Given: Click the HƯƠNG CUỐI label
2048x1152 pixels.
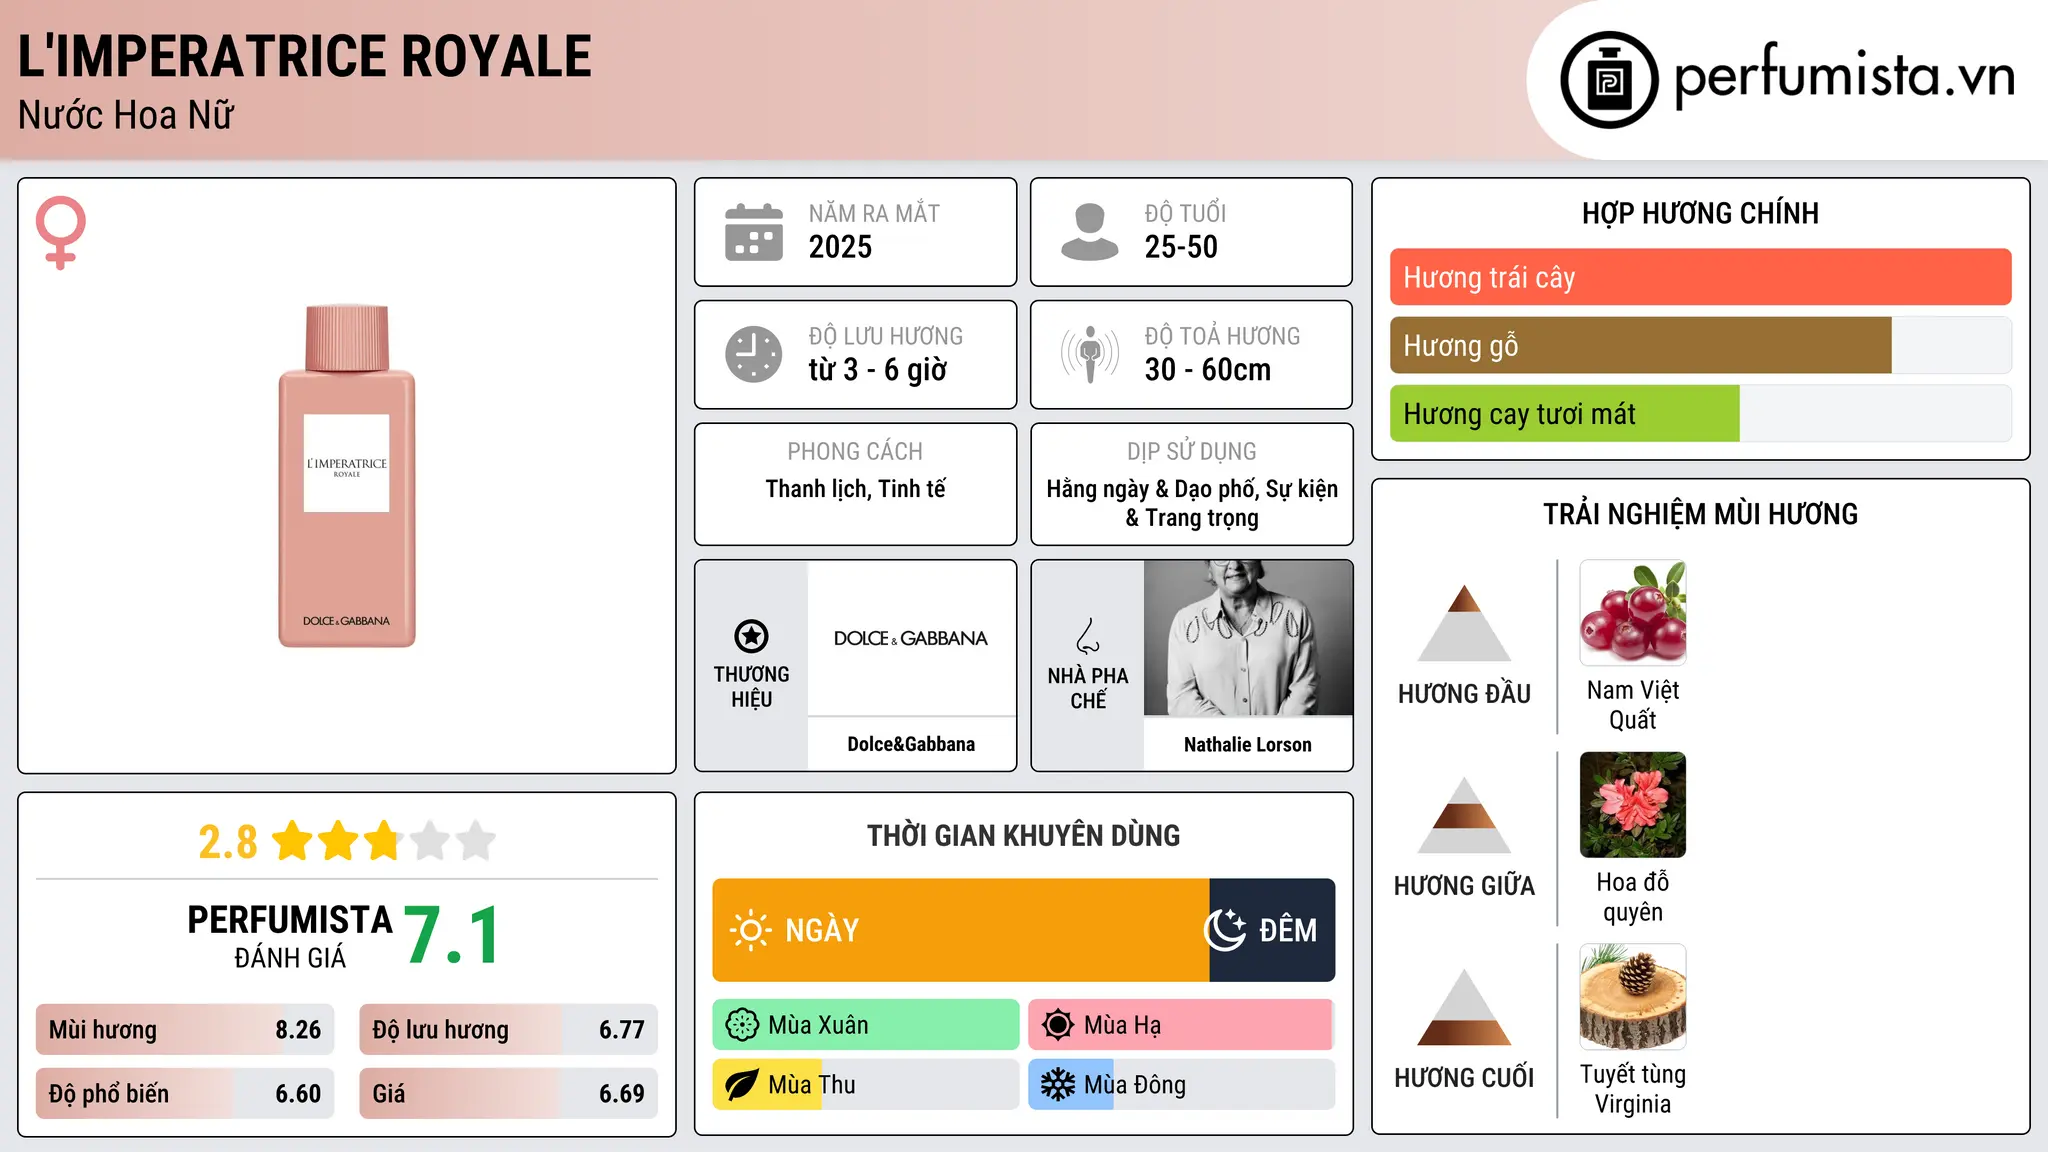Looking at the screenshot, I should click(1464, 1078).
